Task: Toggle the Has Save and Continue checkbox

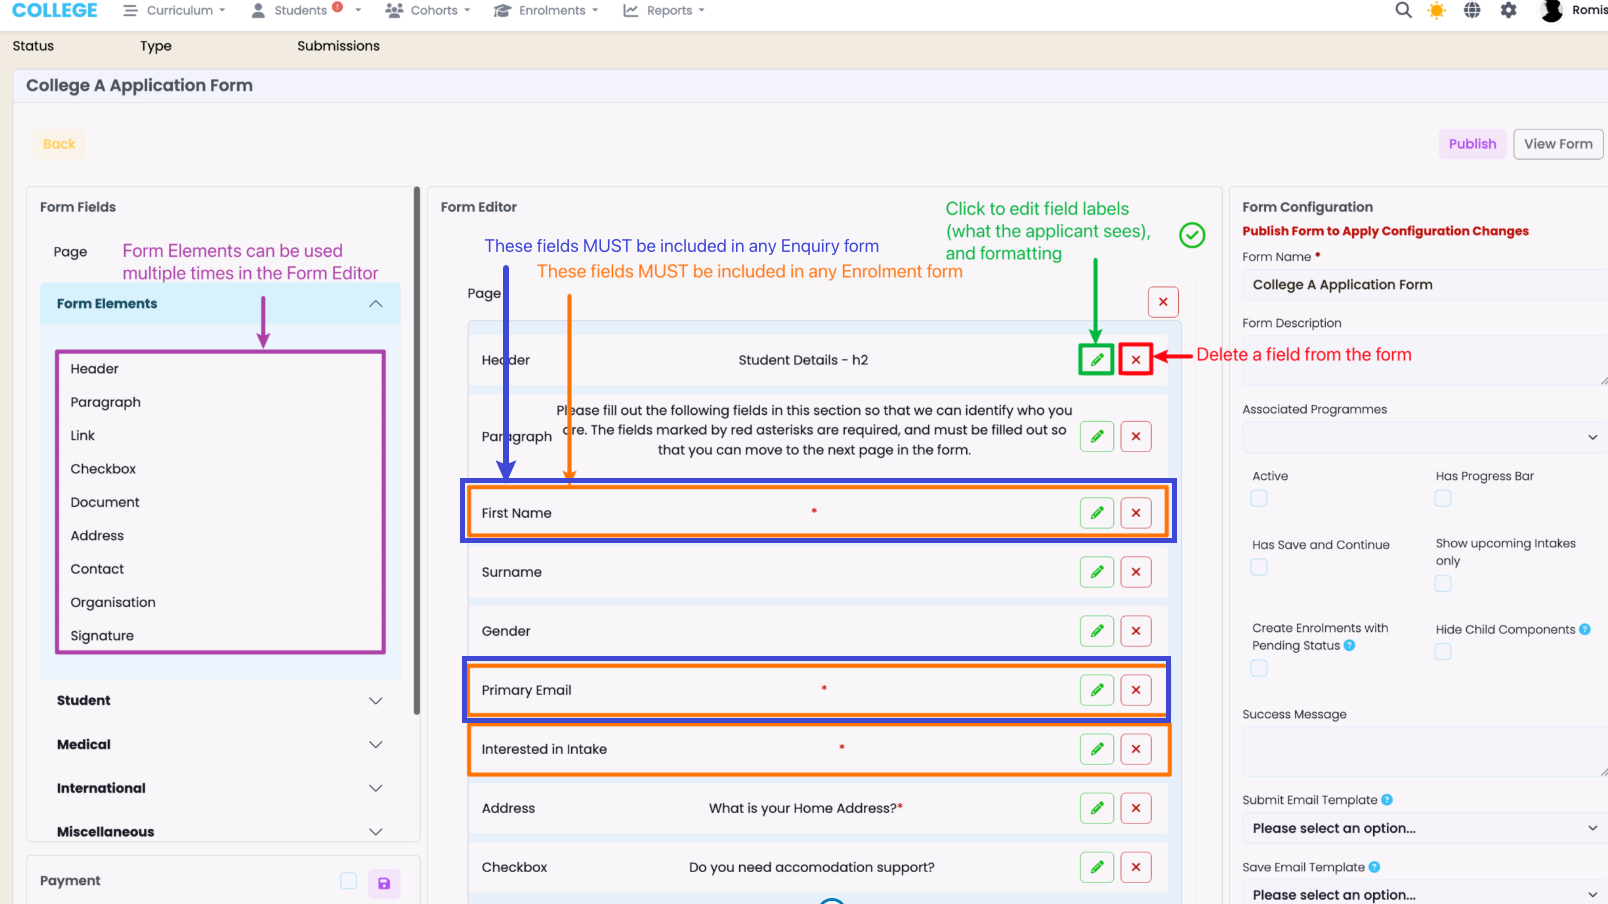Action: 1259,567
